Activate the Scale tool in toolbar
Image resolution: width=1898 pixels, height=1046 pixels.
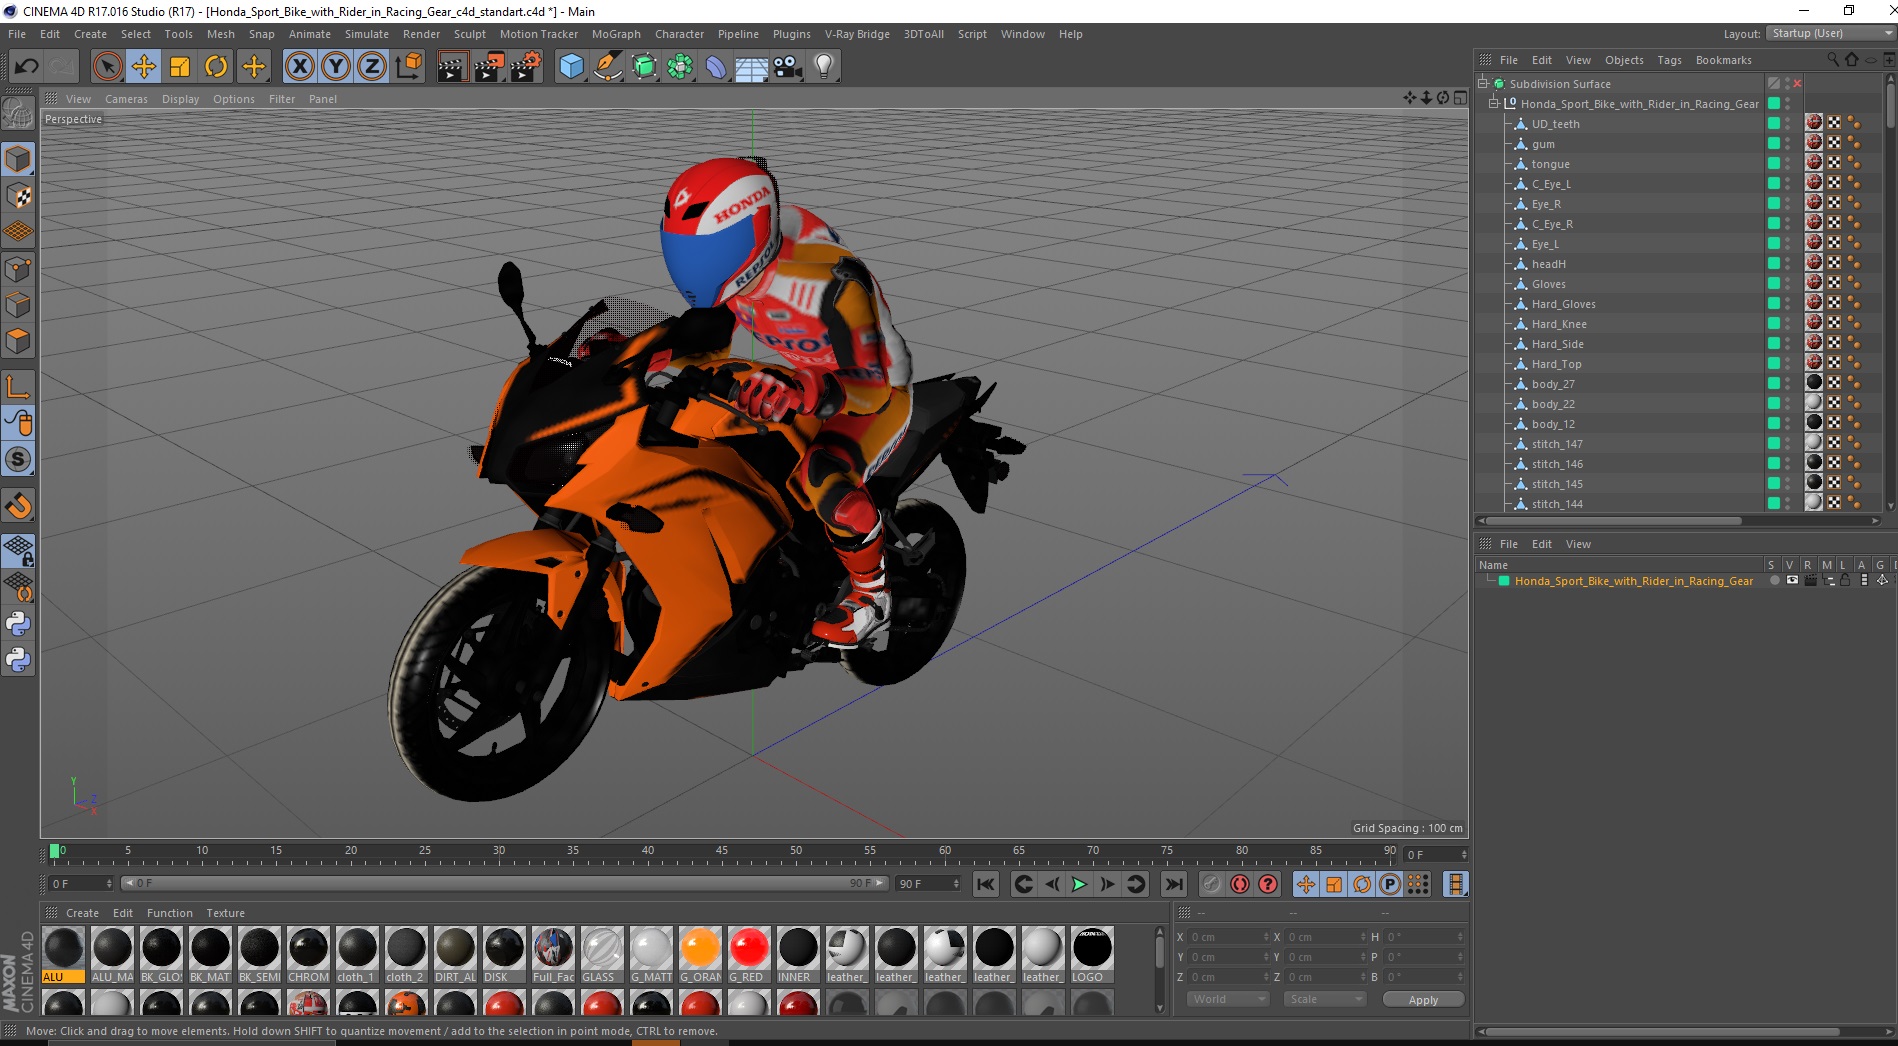[180, 67]
